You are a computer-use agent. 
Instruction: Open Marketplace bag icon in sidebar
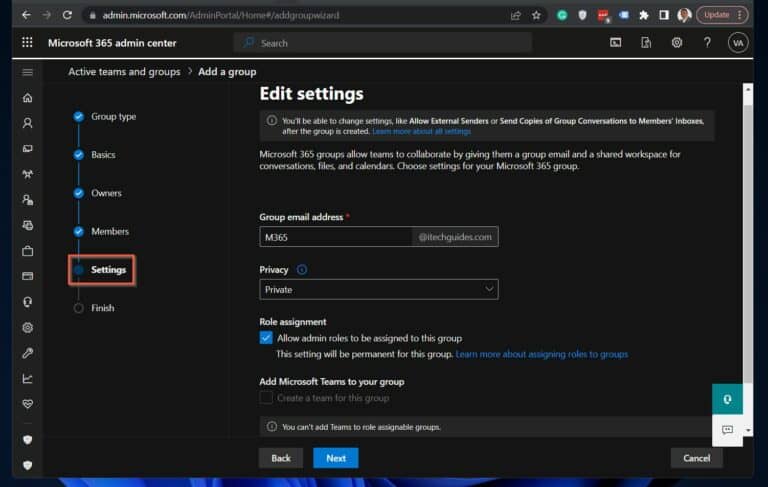point(27,251)
